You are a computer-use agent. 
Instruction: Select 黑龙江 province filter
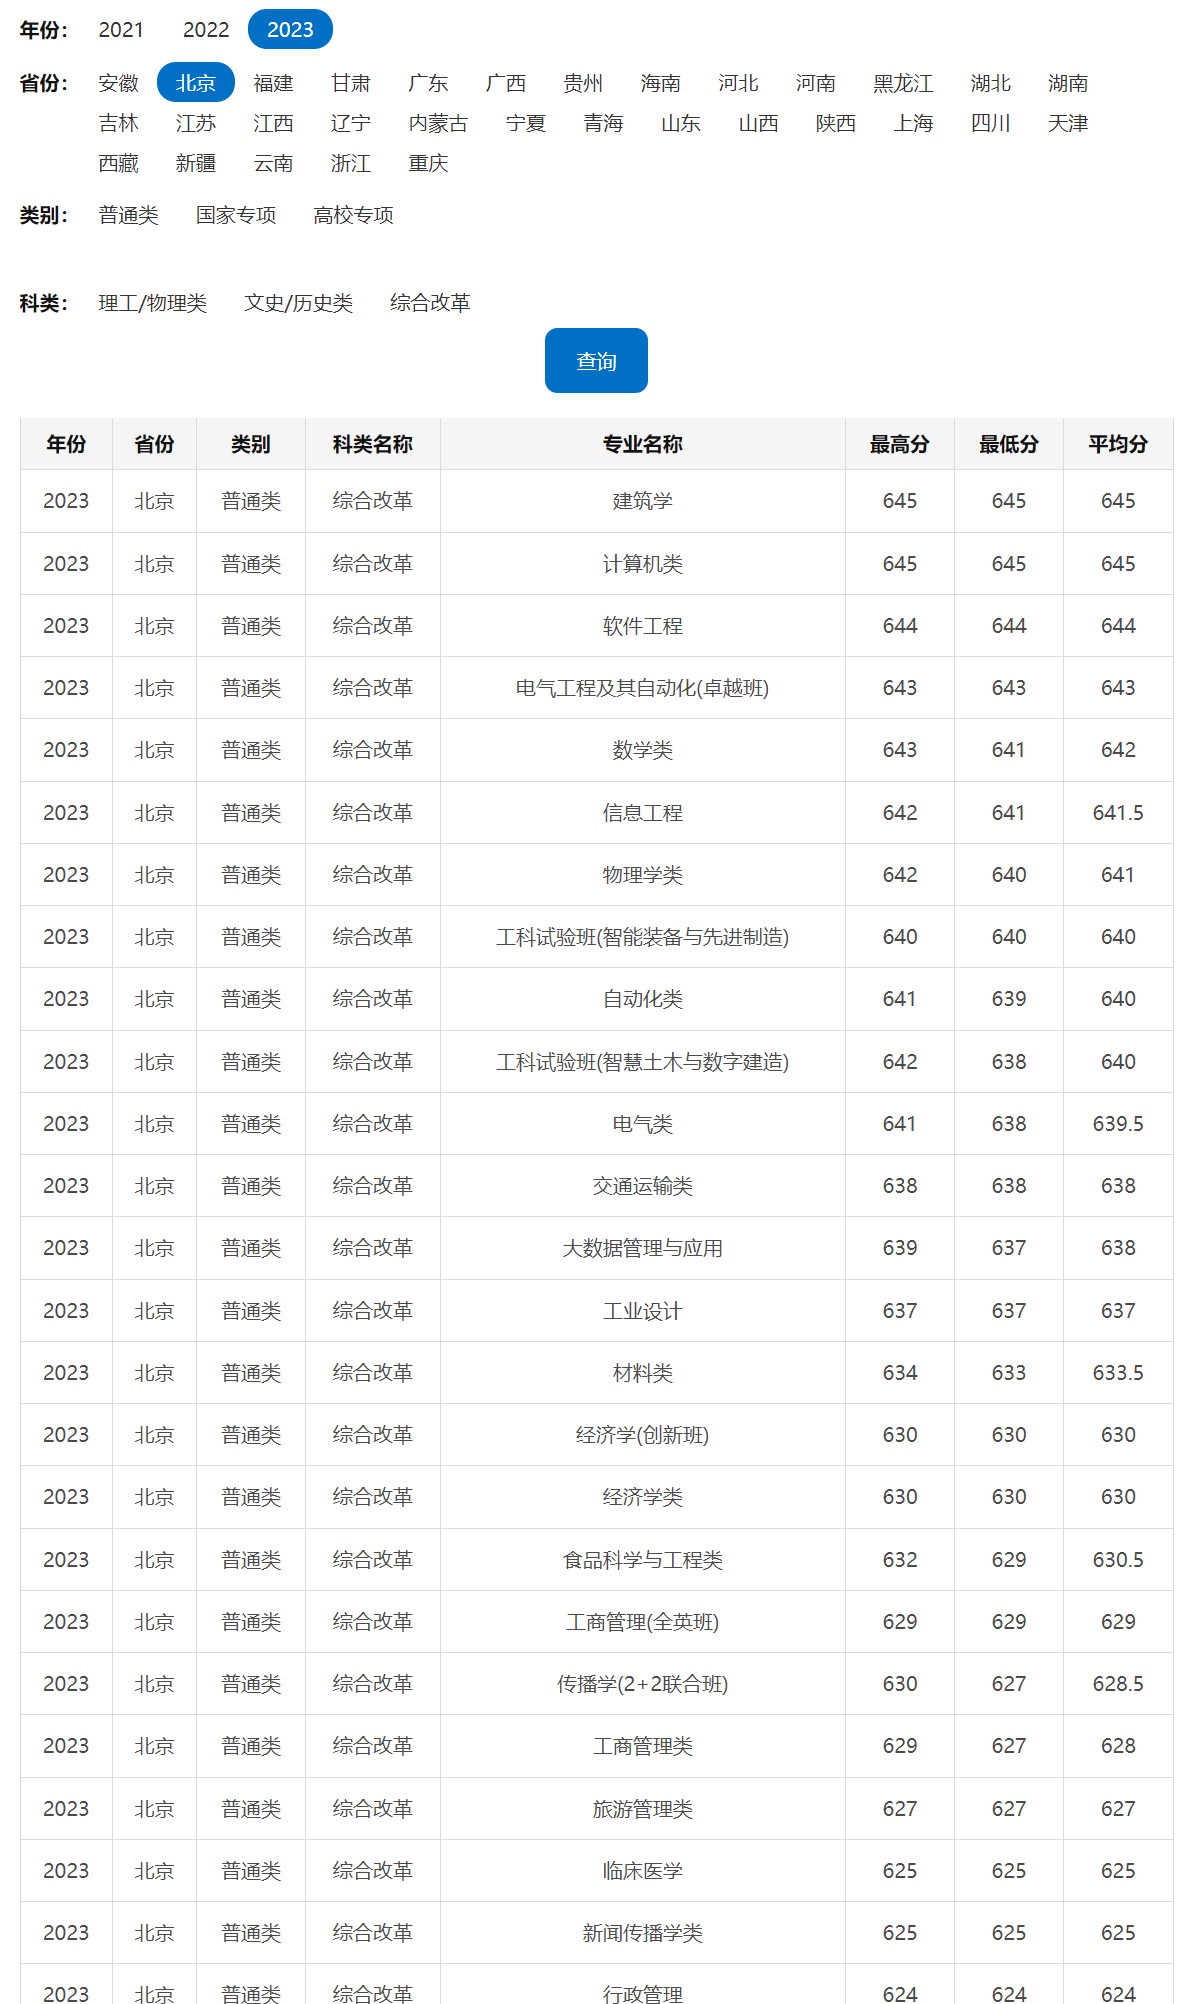[x=903, y=83]
